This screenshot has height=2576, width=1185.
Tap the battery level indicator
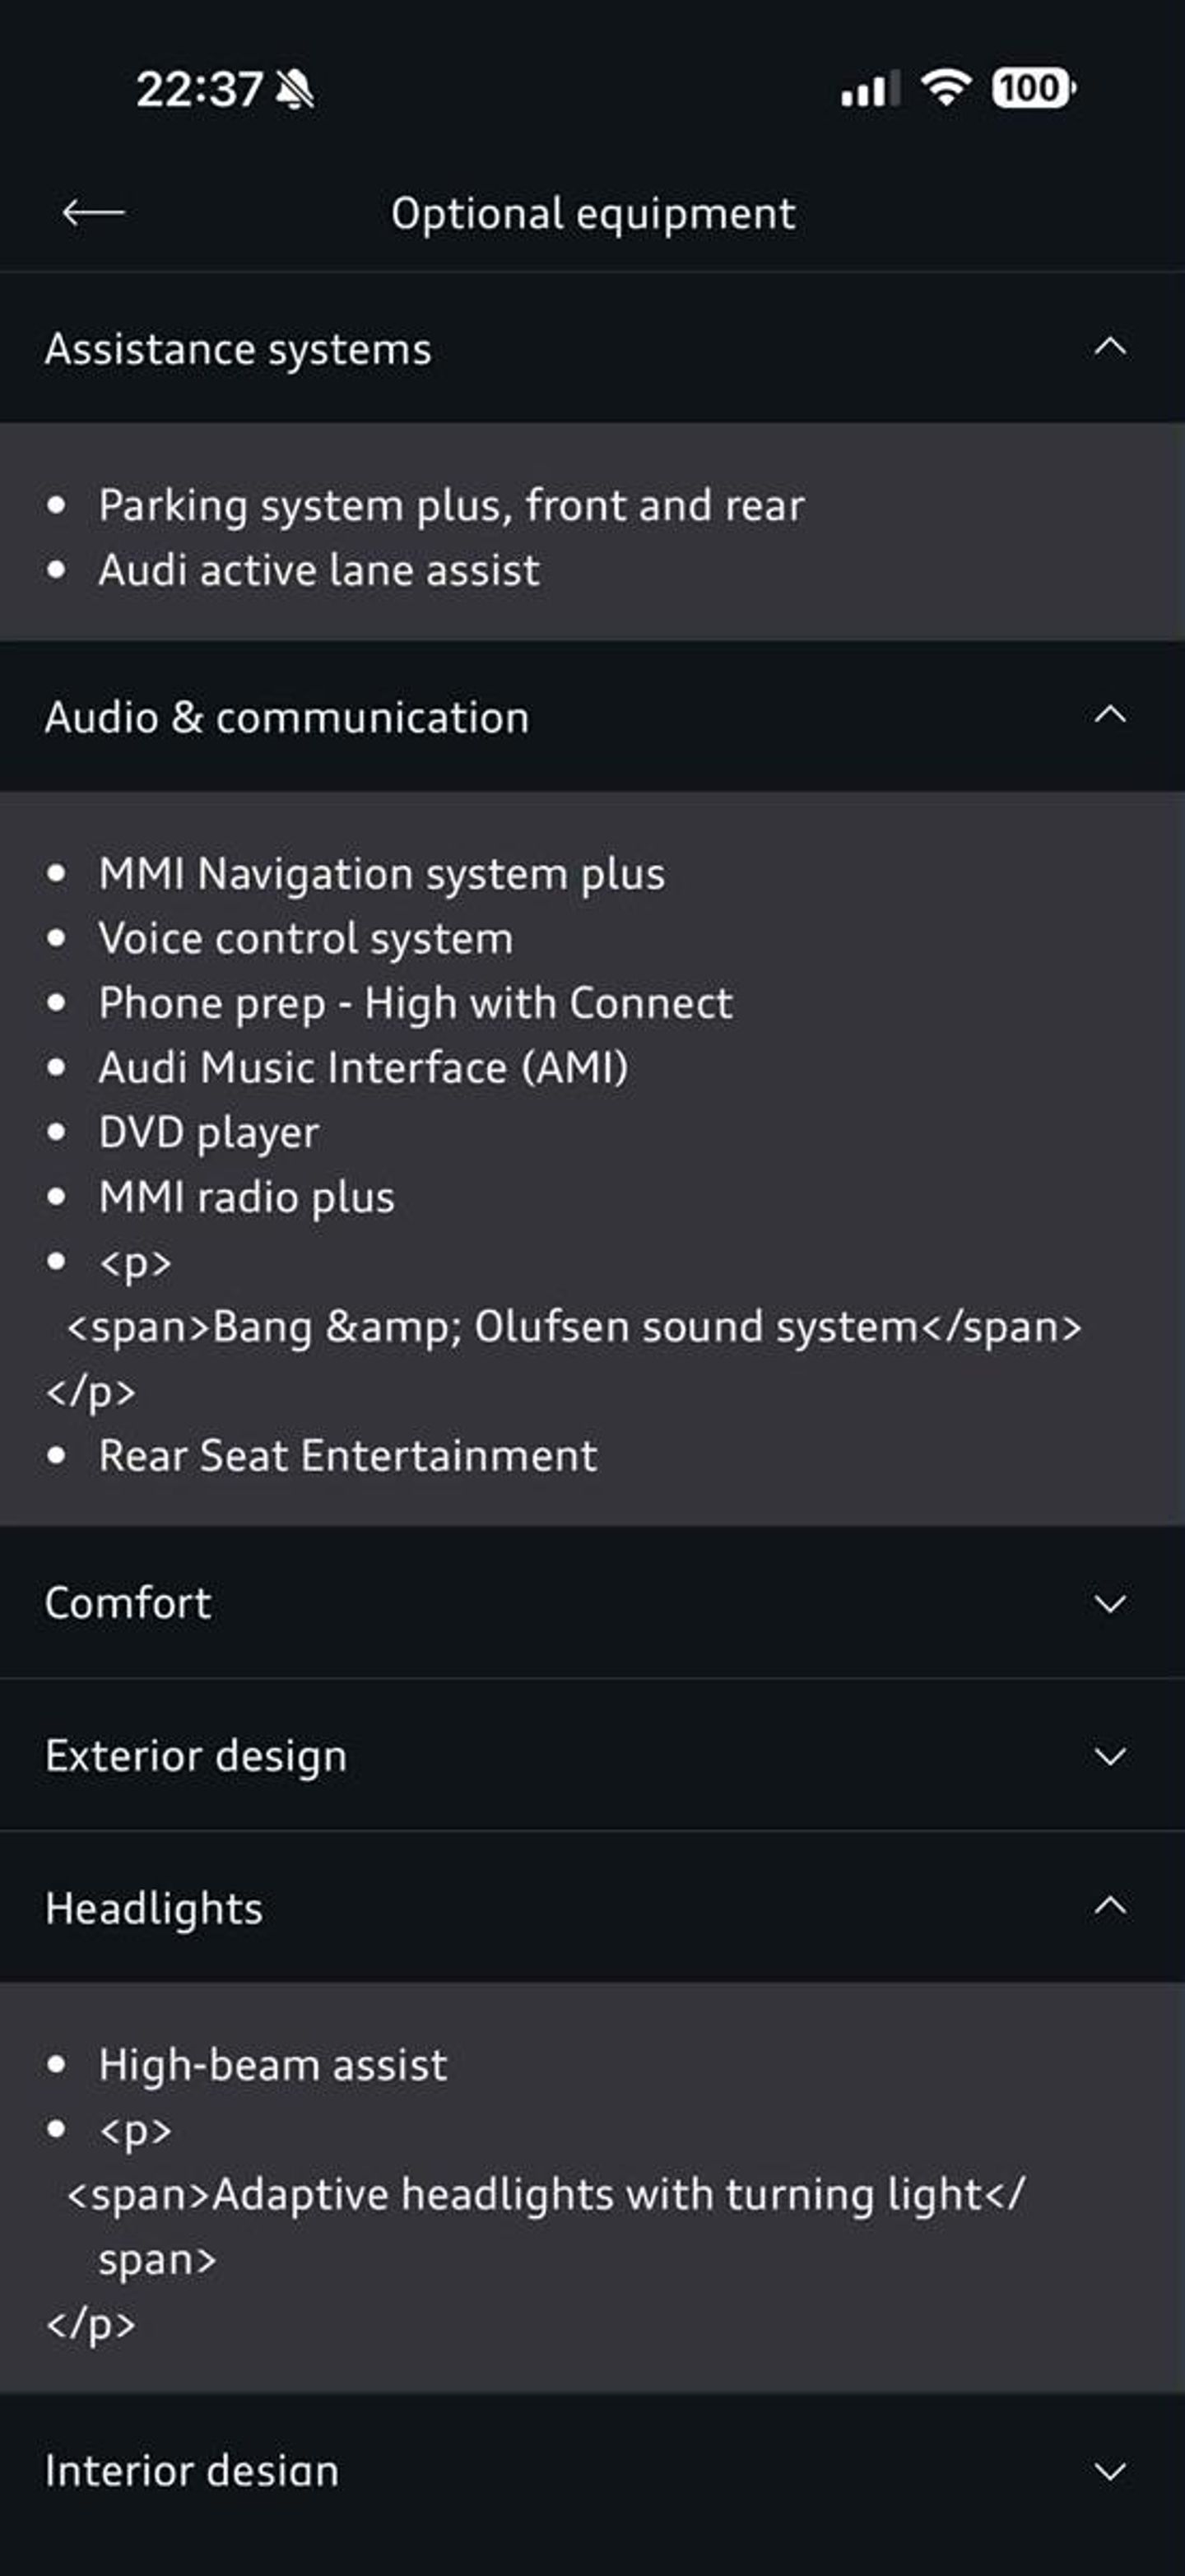[x=1031, y=88]
